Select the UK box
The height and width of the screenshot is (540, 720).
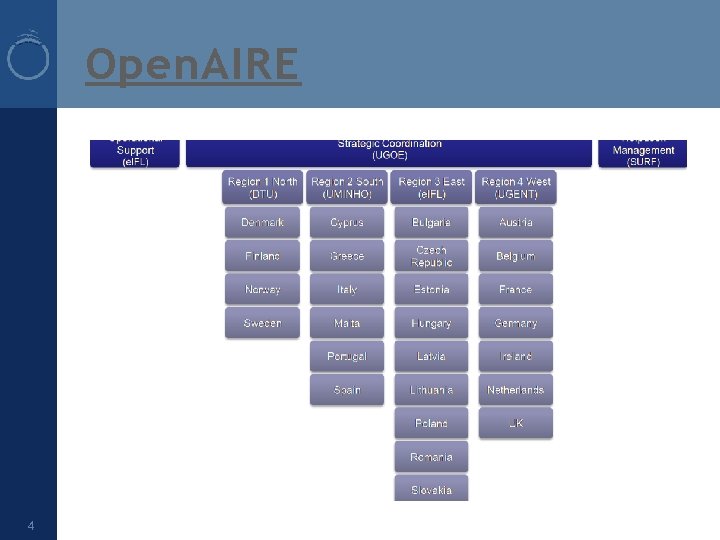click(x=516, y=423)
